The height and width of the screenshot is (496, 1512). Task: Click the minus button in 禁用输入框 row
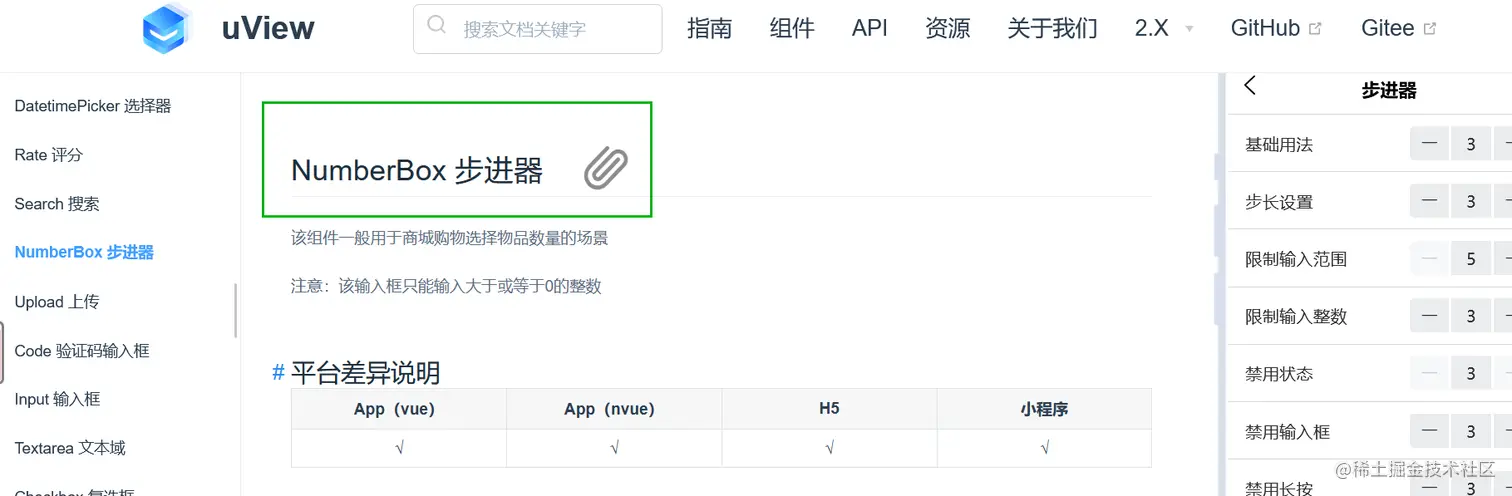pos(1429,431)
